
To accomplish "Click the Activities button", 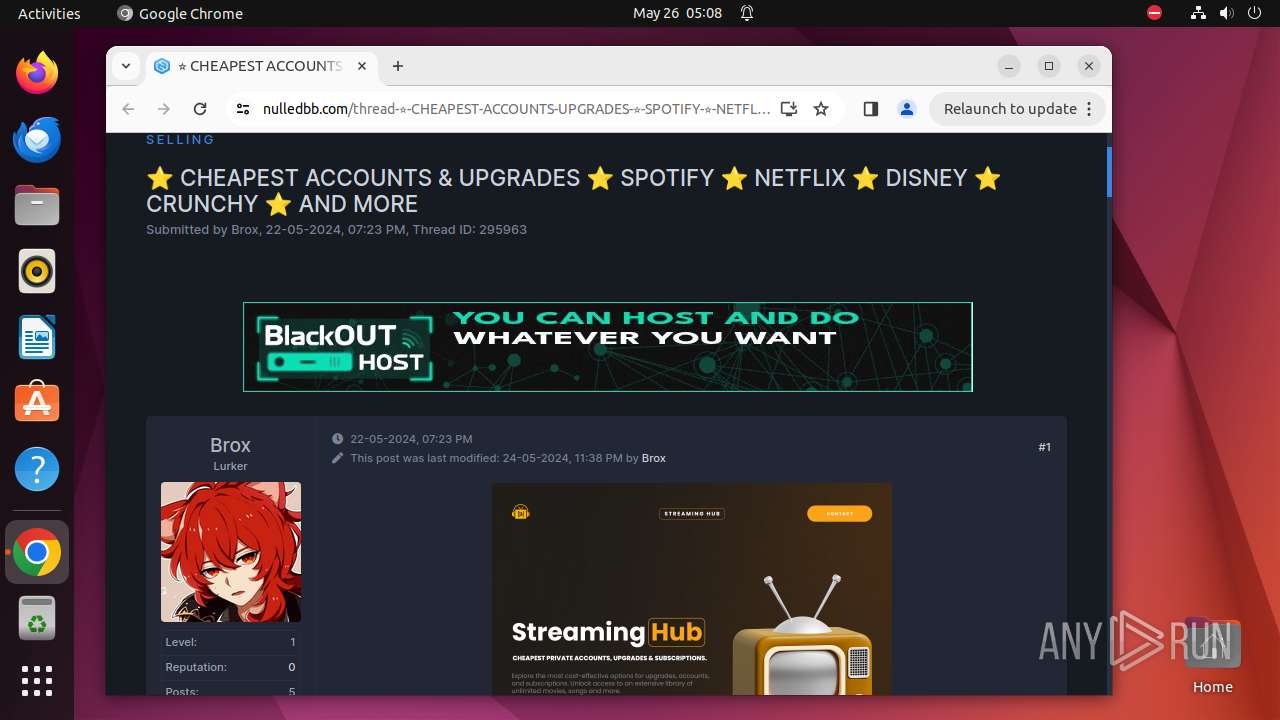I will [49, 13].
